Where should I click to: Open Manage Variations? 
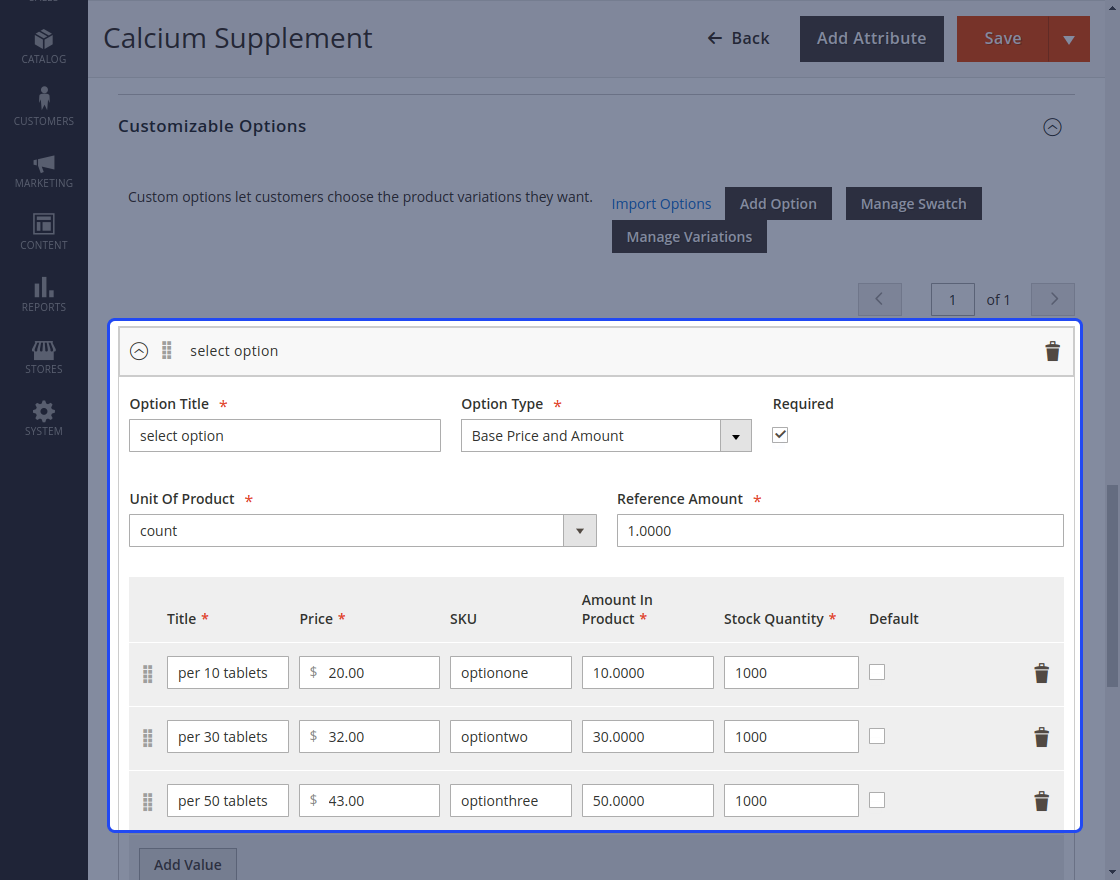689,236
